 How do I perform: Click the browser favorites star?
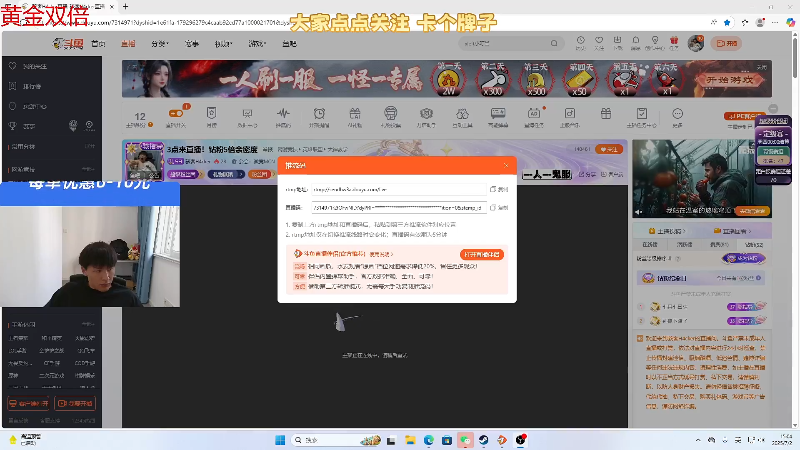(x=727, y=22)
